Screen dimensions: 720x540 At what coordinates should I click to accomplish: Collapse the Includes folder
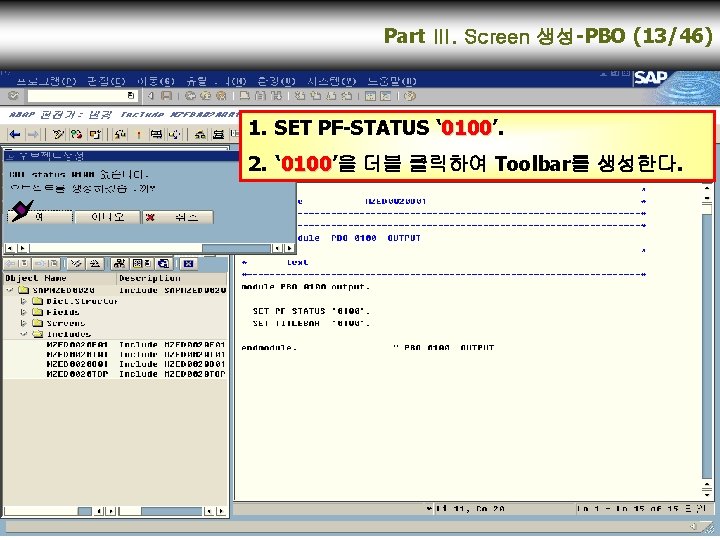click(23, 334)
